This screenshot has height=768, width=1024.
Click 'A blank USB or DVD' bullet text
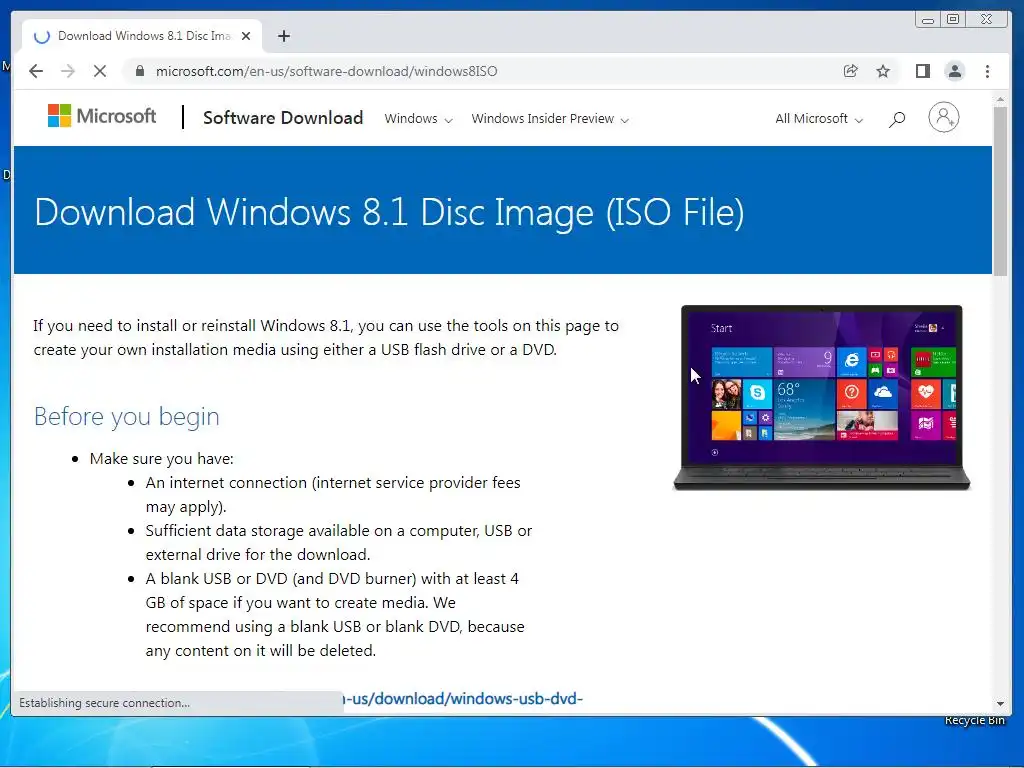[334, 614]
